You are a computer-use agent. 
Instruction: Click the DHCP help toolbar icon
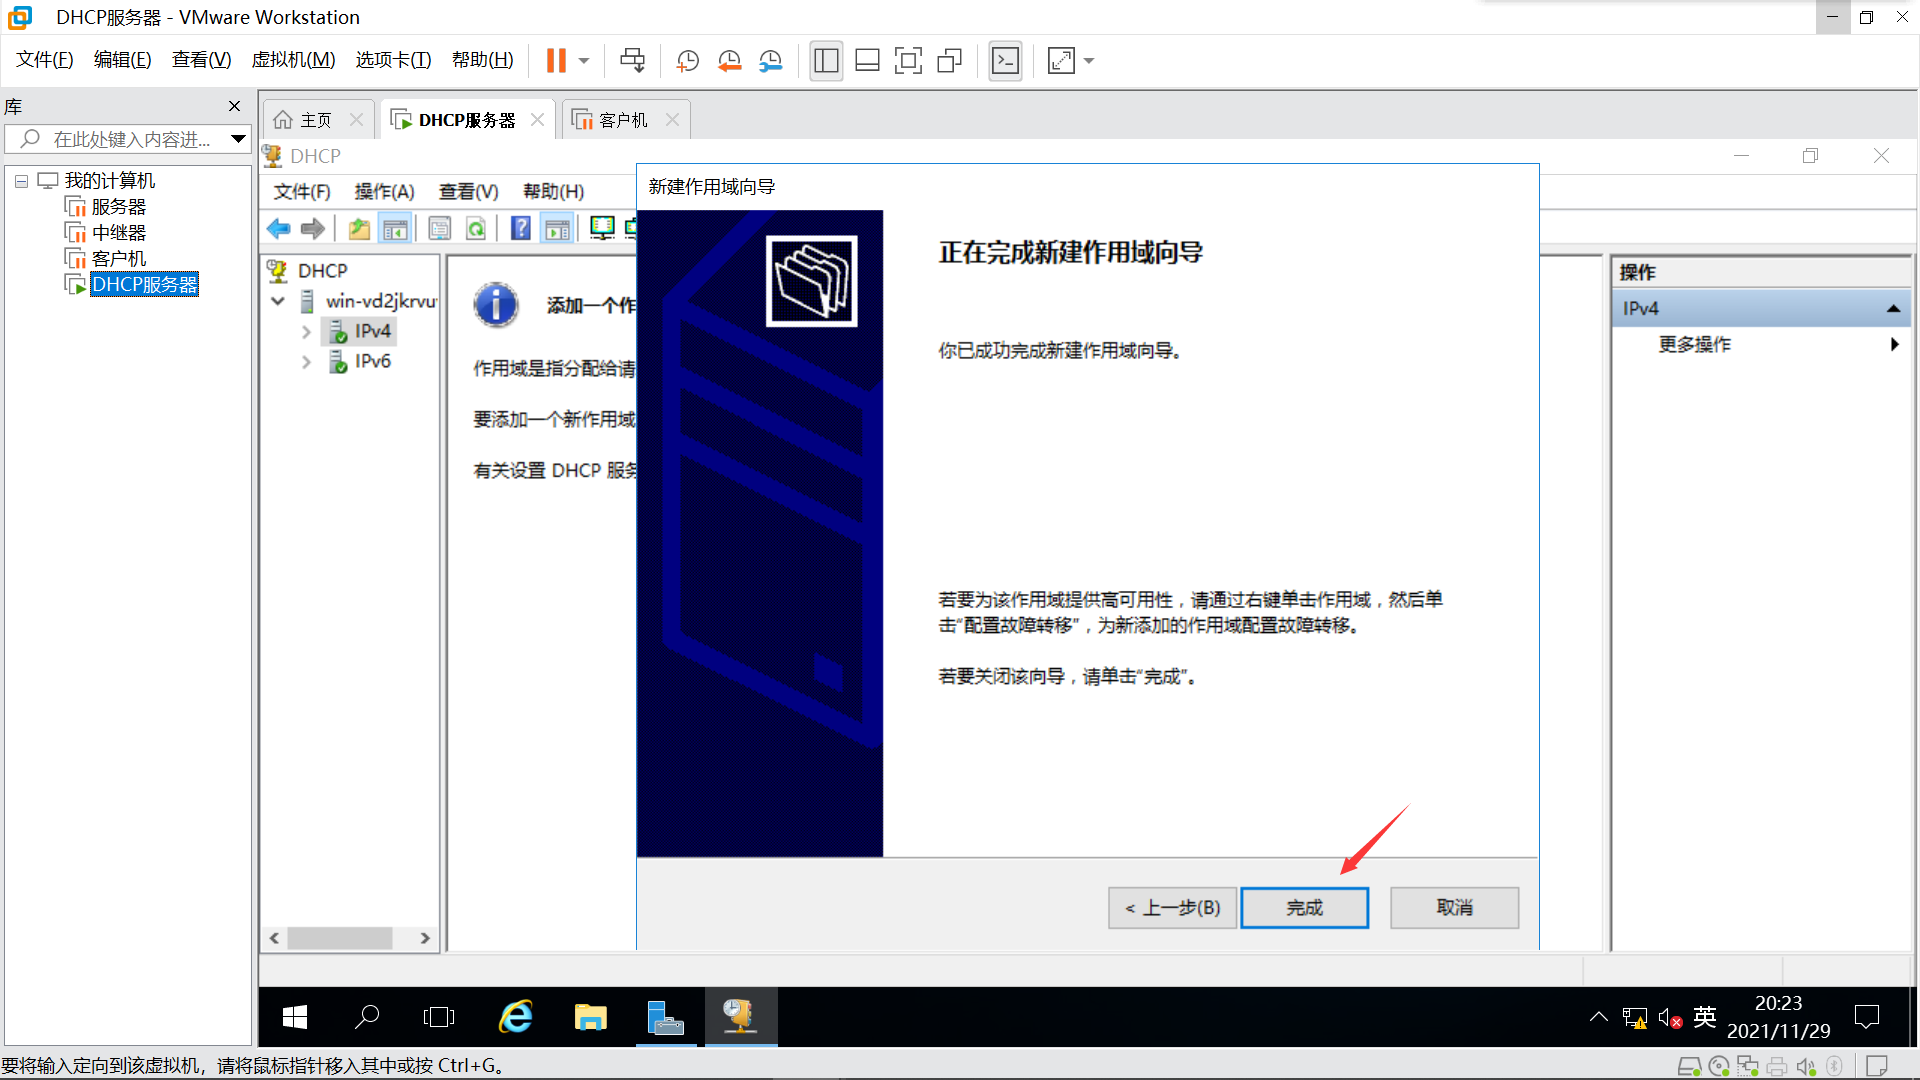click(520, 229)
